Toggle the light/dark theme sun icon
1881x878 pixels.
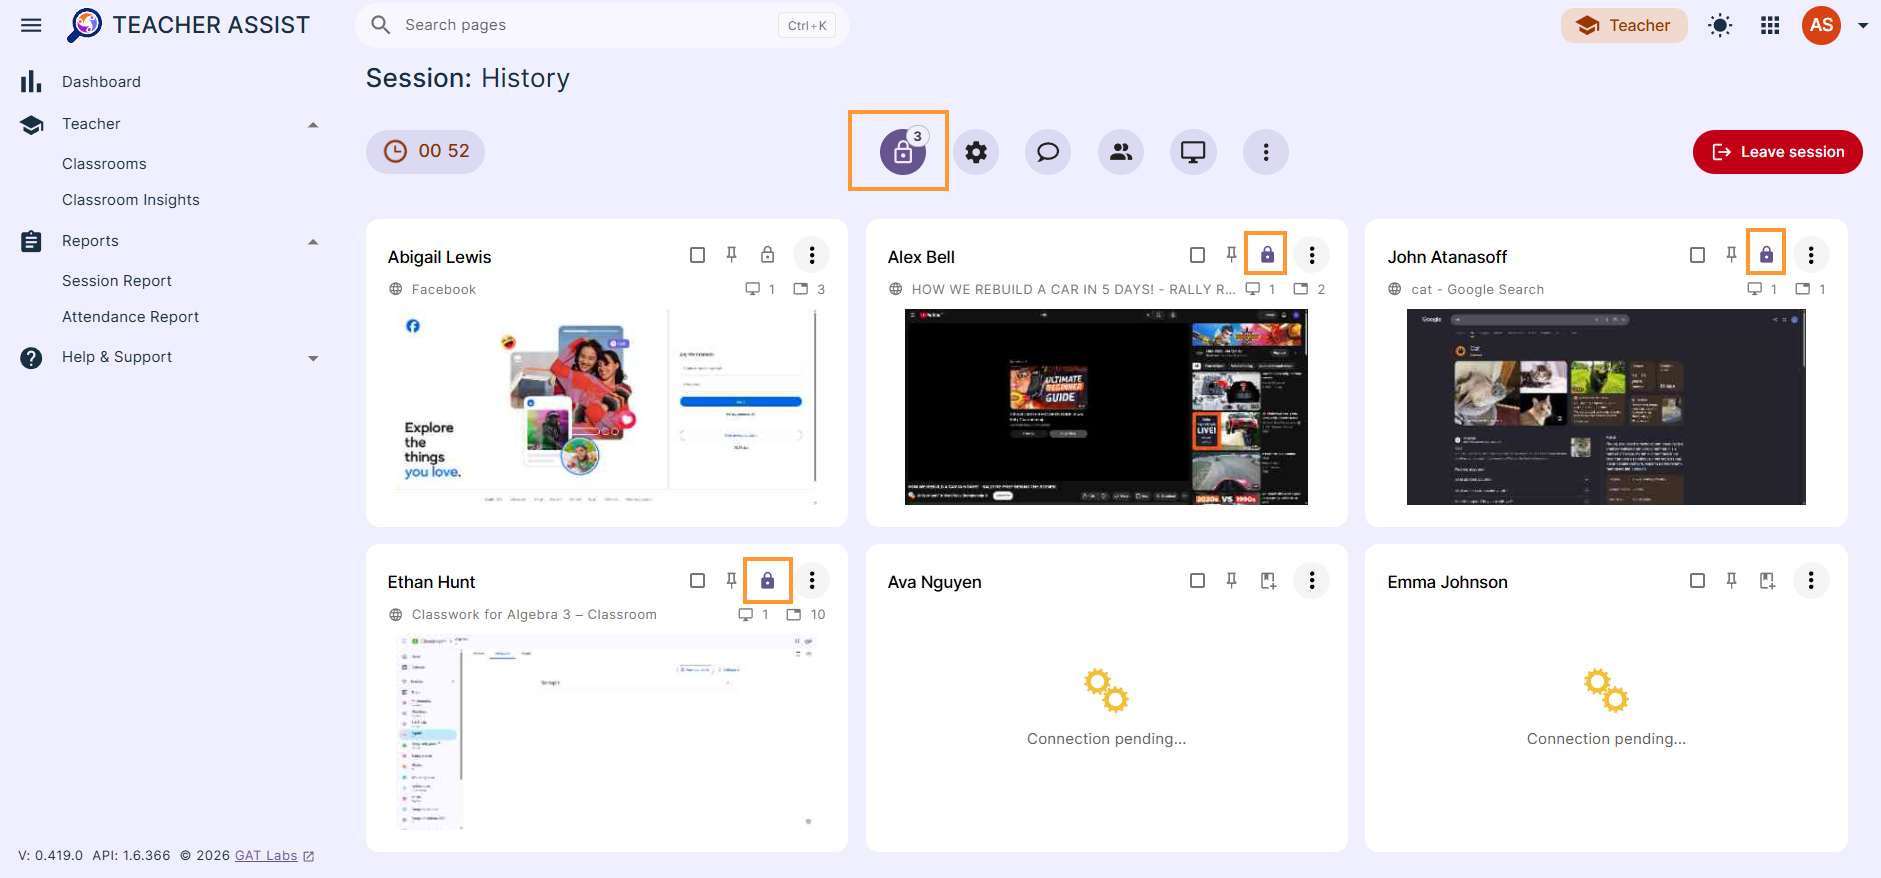click(1720, 25)
